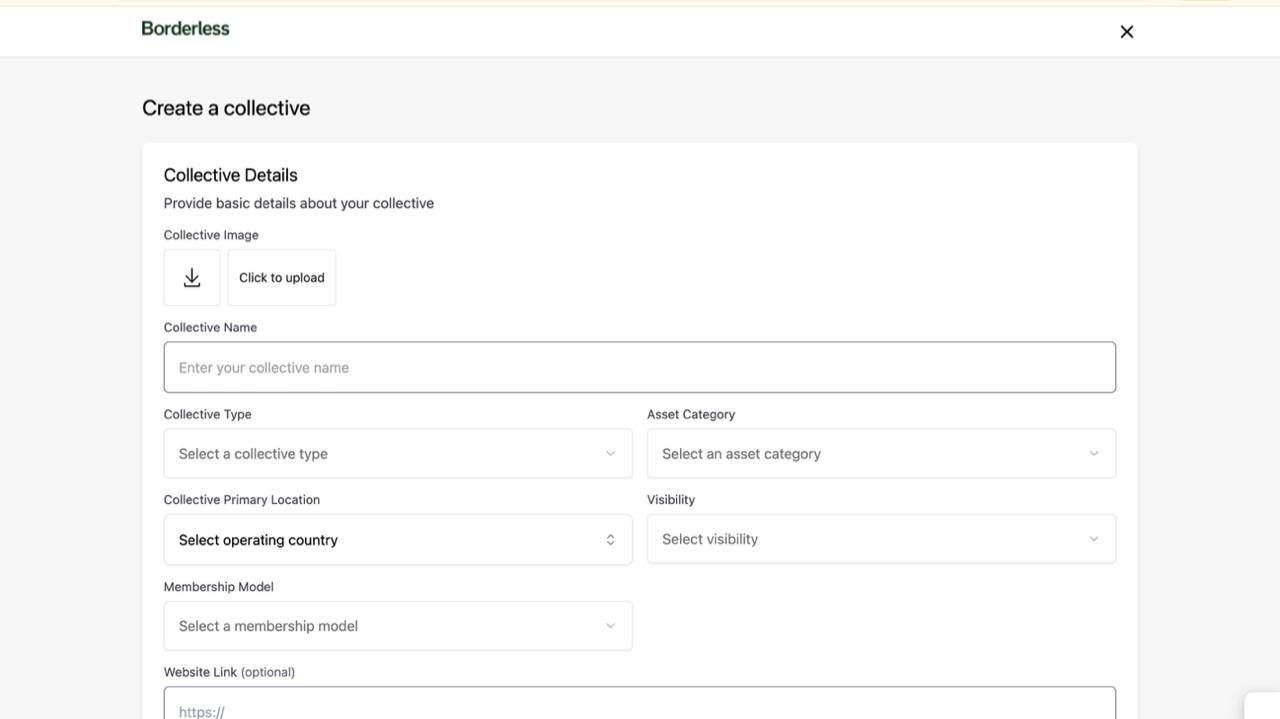This screenshot has height=719, width=1280.
Task: Click the up-down arrows in the operating country selector
Action: (x=610, y=540)
